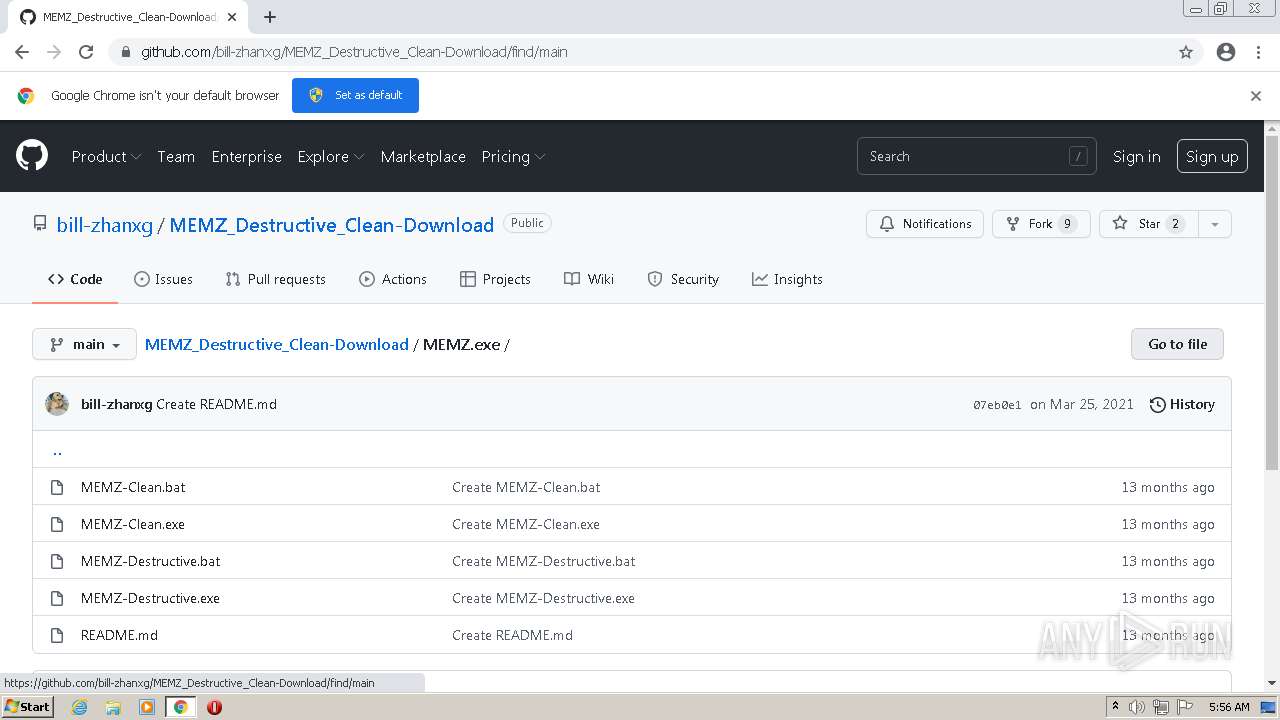Viewport: 1280px width, 720px height.
Task: Open the Chrome profile avatar icon
Action: tap(1226, 52)
